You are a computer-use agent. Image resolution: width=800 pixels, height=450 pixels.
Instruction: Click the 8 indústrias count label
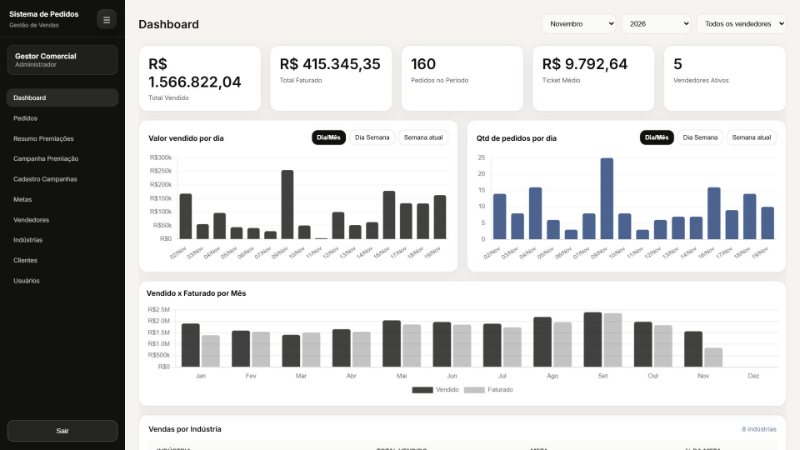[x=759, y=430]
